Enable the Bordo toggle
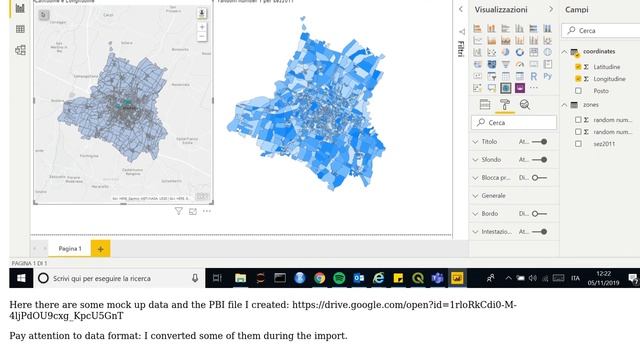The width and height of the screenshot is (640, 360). pyautogui.click(x=540, y=213)
